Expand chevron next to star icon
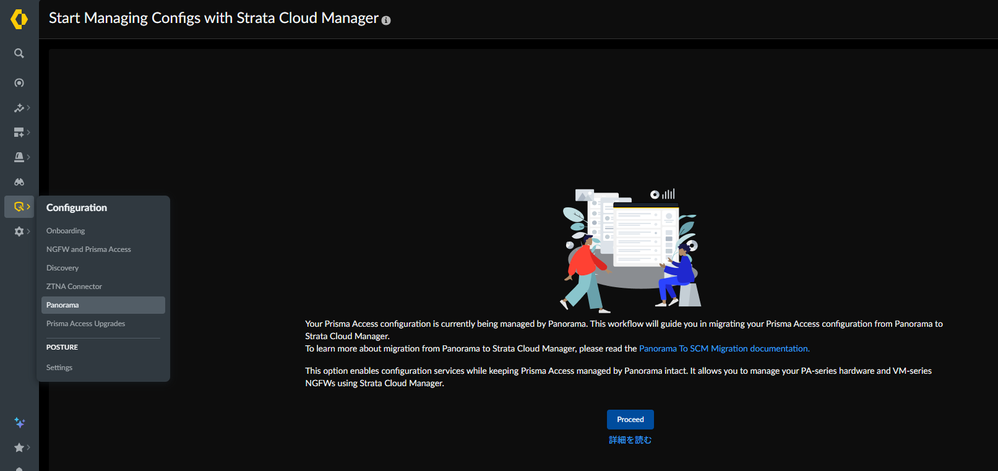This screenshot has width=998, height=471. click(x=29, y=447)
